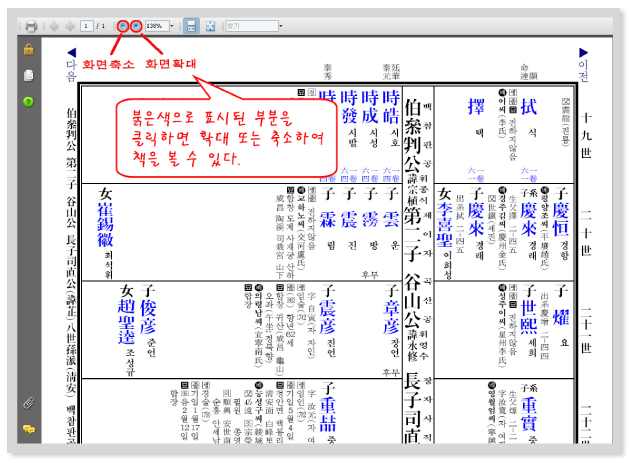The image size is (629, 463).
Task: Open the blue name 擇 (택)
Action: (476, 107)
